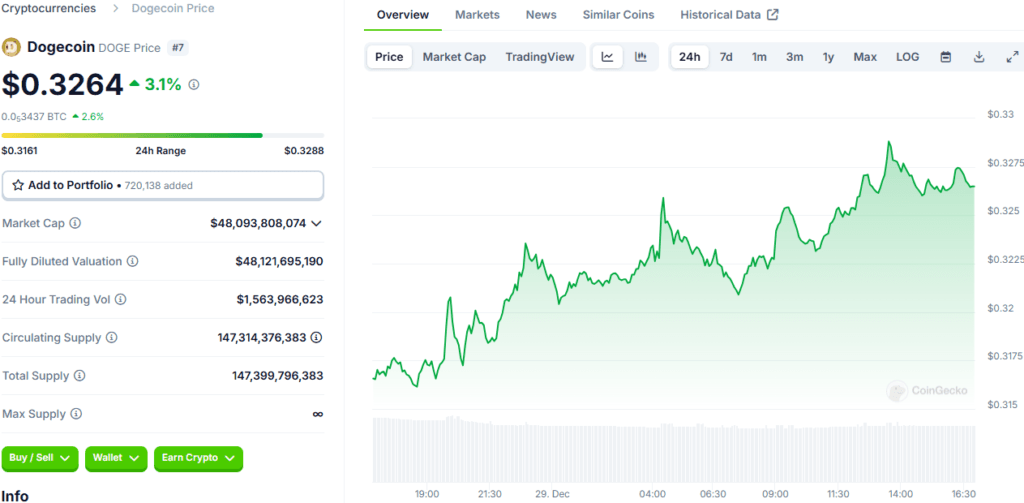This screenshot has height=503, width=1024.
Task: Click the info icon after the 147,314,376,383 value
Action: tap(317, 338)
